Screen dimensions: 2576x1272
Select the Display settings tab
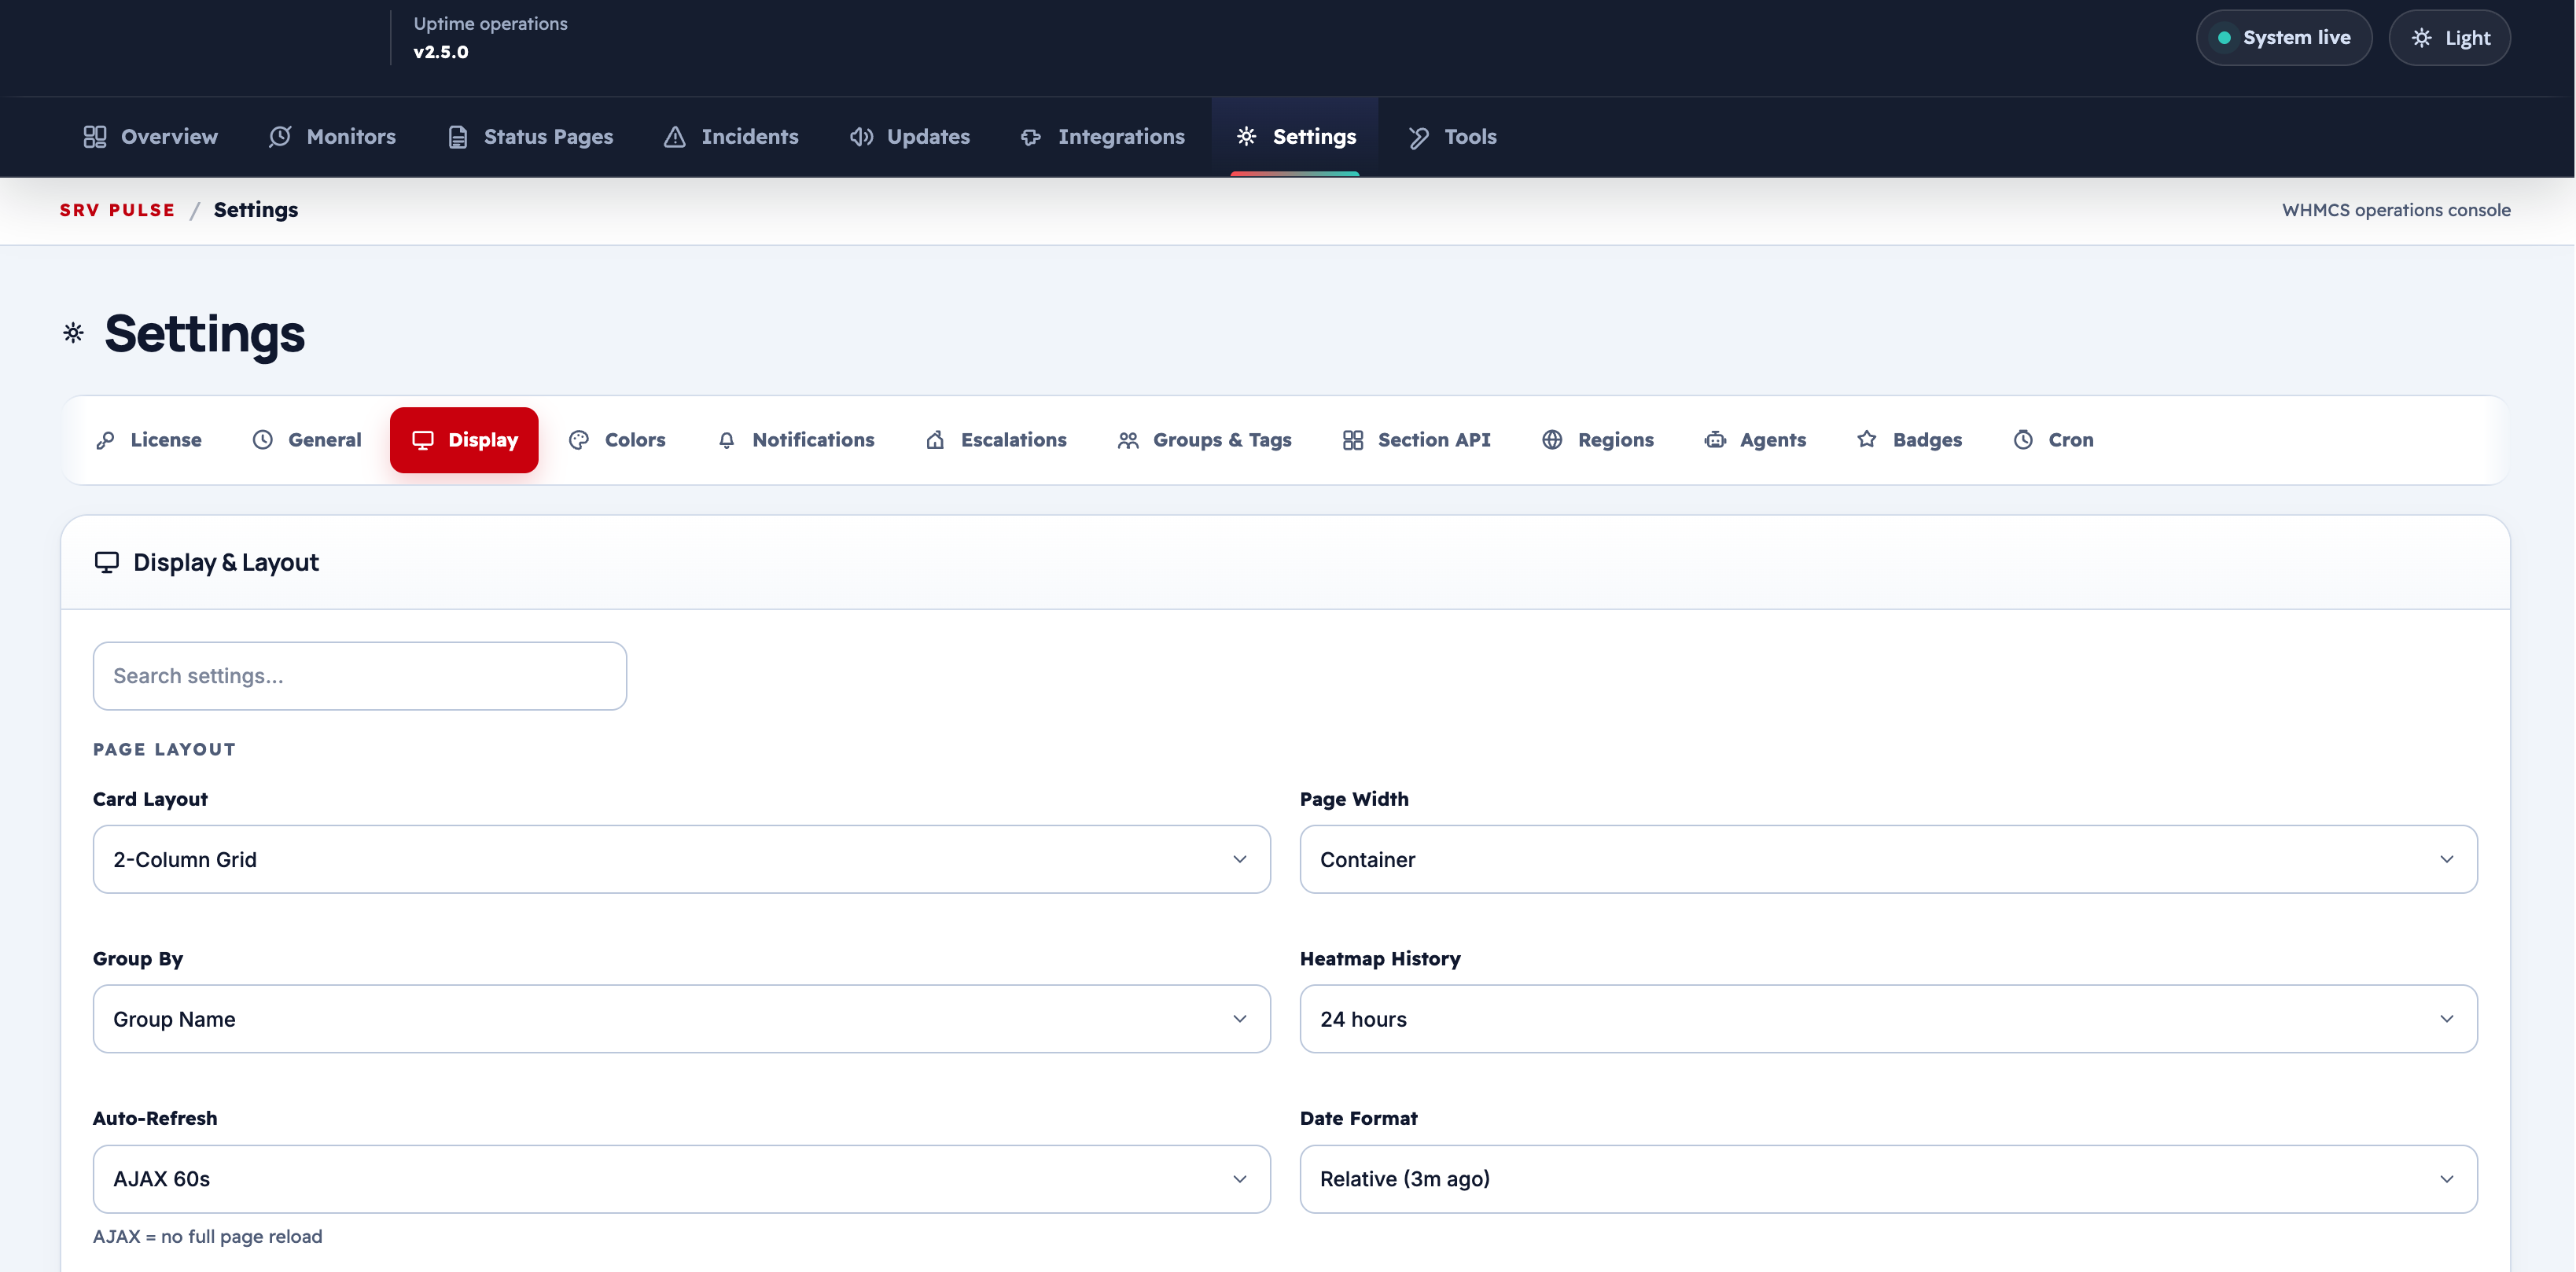464,440
